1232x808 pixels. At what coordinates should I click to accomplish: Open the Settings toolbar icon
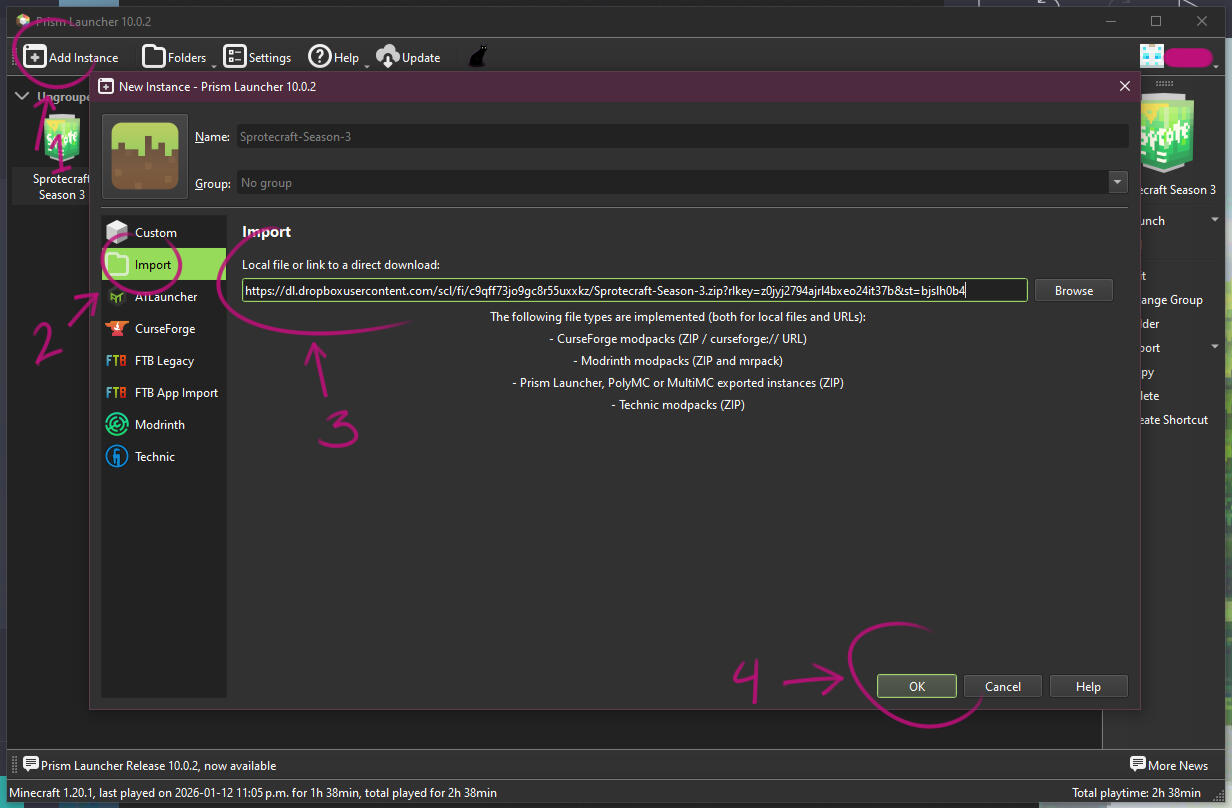point(235,57)
